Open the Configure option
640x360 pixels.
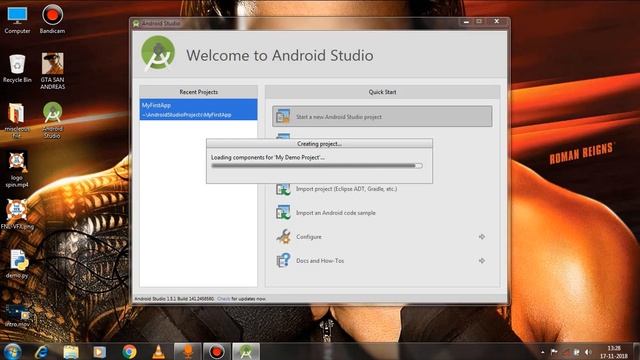309,237
